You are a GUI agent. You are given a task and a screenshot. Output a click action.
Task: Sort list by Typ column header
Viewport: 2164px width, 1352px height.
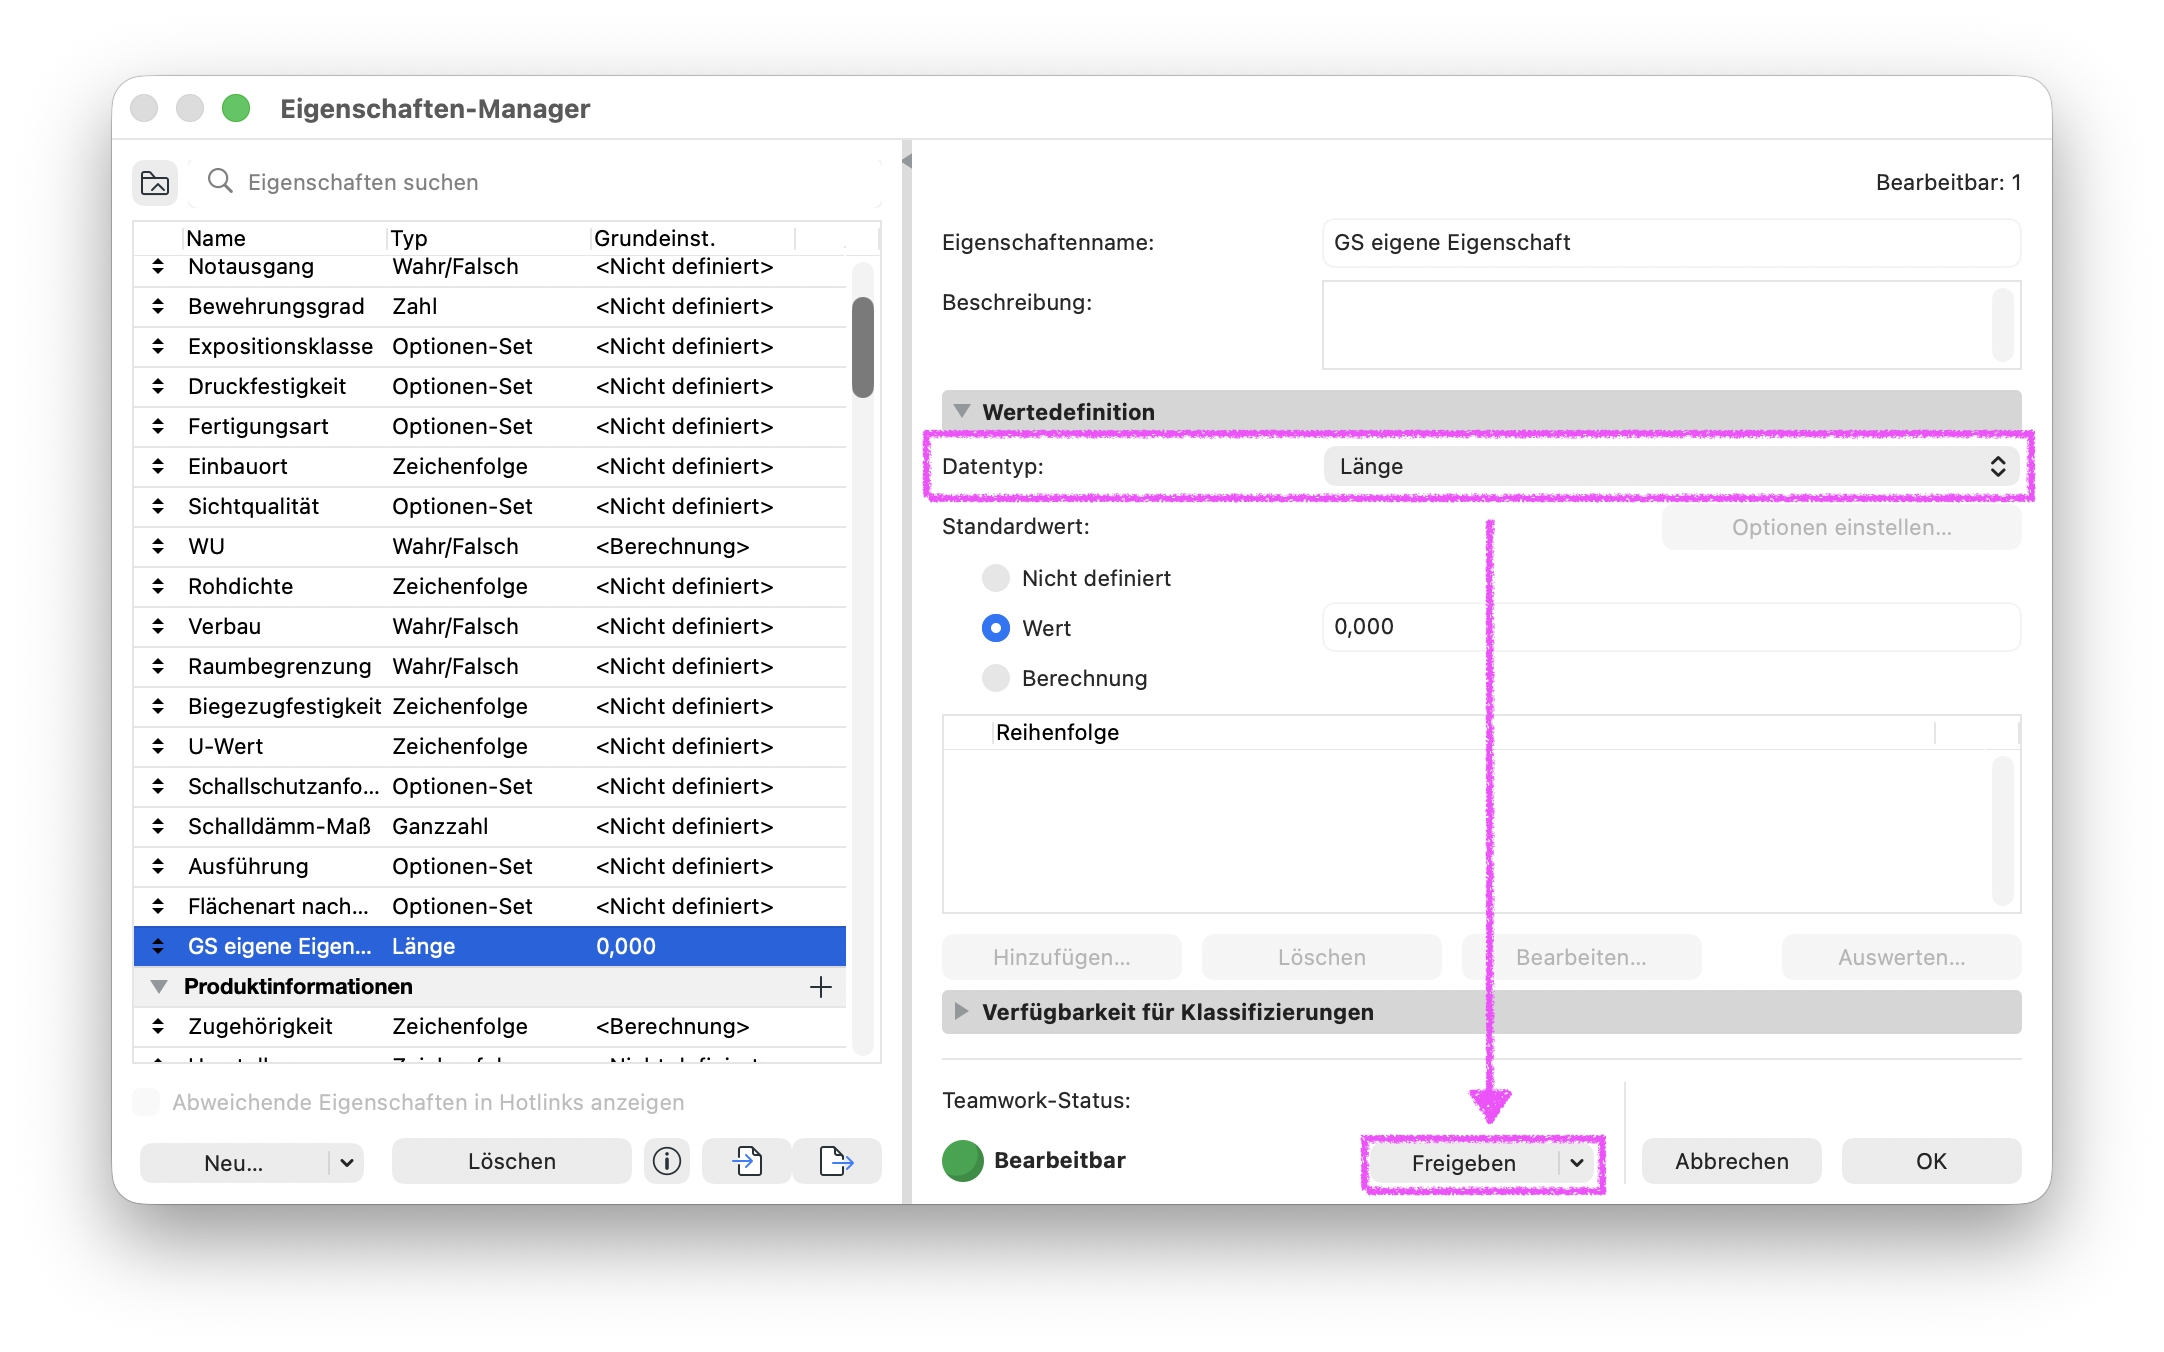488,238
